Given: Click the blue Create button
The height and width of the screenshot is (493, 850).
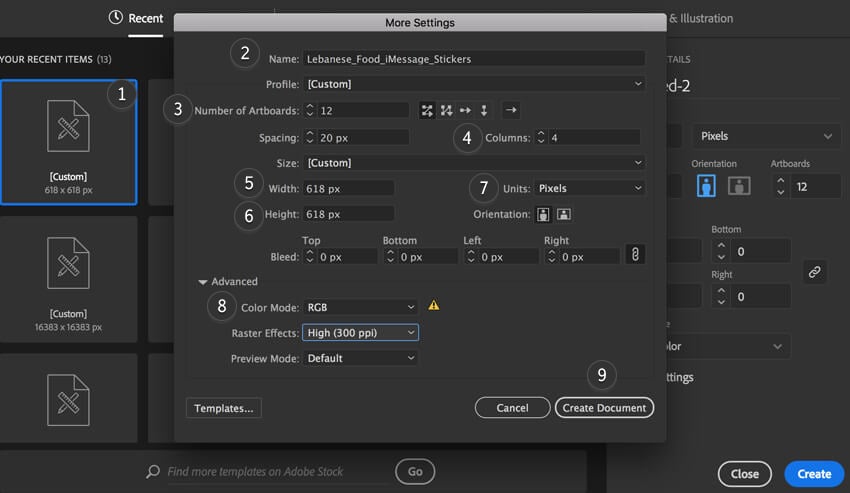Looking at the screenshot, I should click(814, 474).
